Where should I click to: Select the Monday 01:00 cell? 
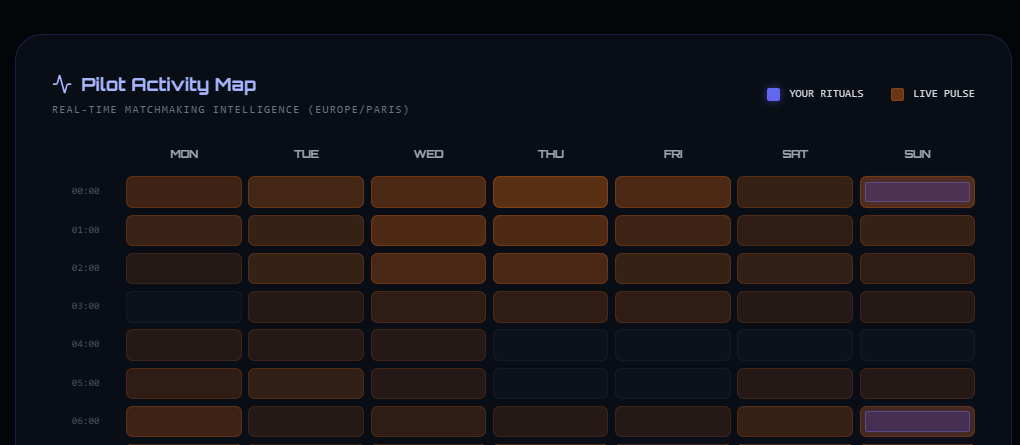[x=184, y=230]
